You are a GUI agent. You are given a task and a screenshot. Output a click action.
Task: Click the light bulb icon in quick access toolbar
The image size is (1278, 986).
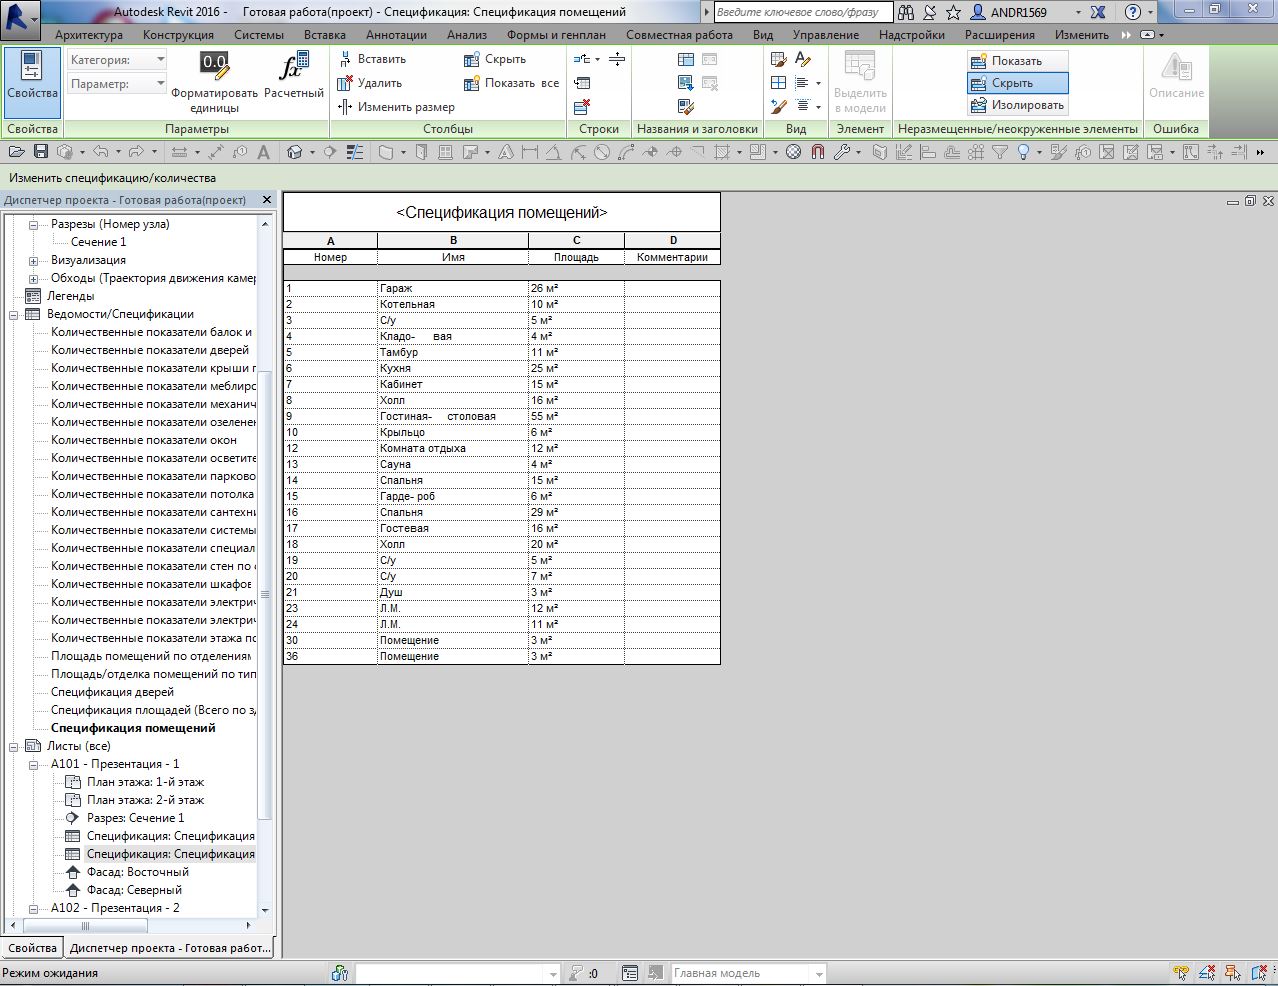coord(1023,152)
